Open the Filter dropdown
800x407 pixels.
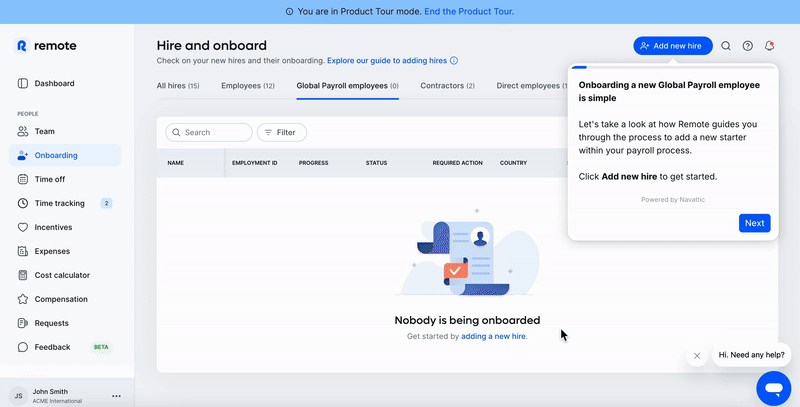282,132
